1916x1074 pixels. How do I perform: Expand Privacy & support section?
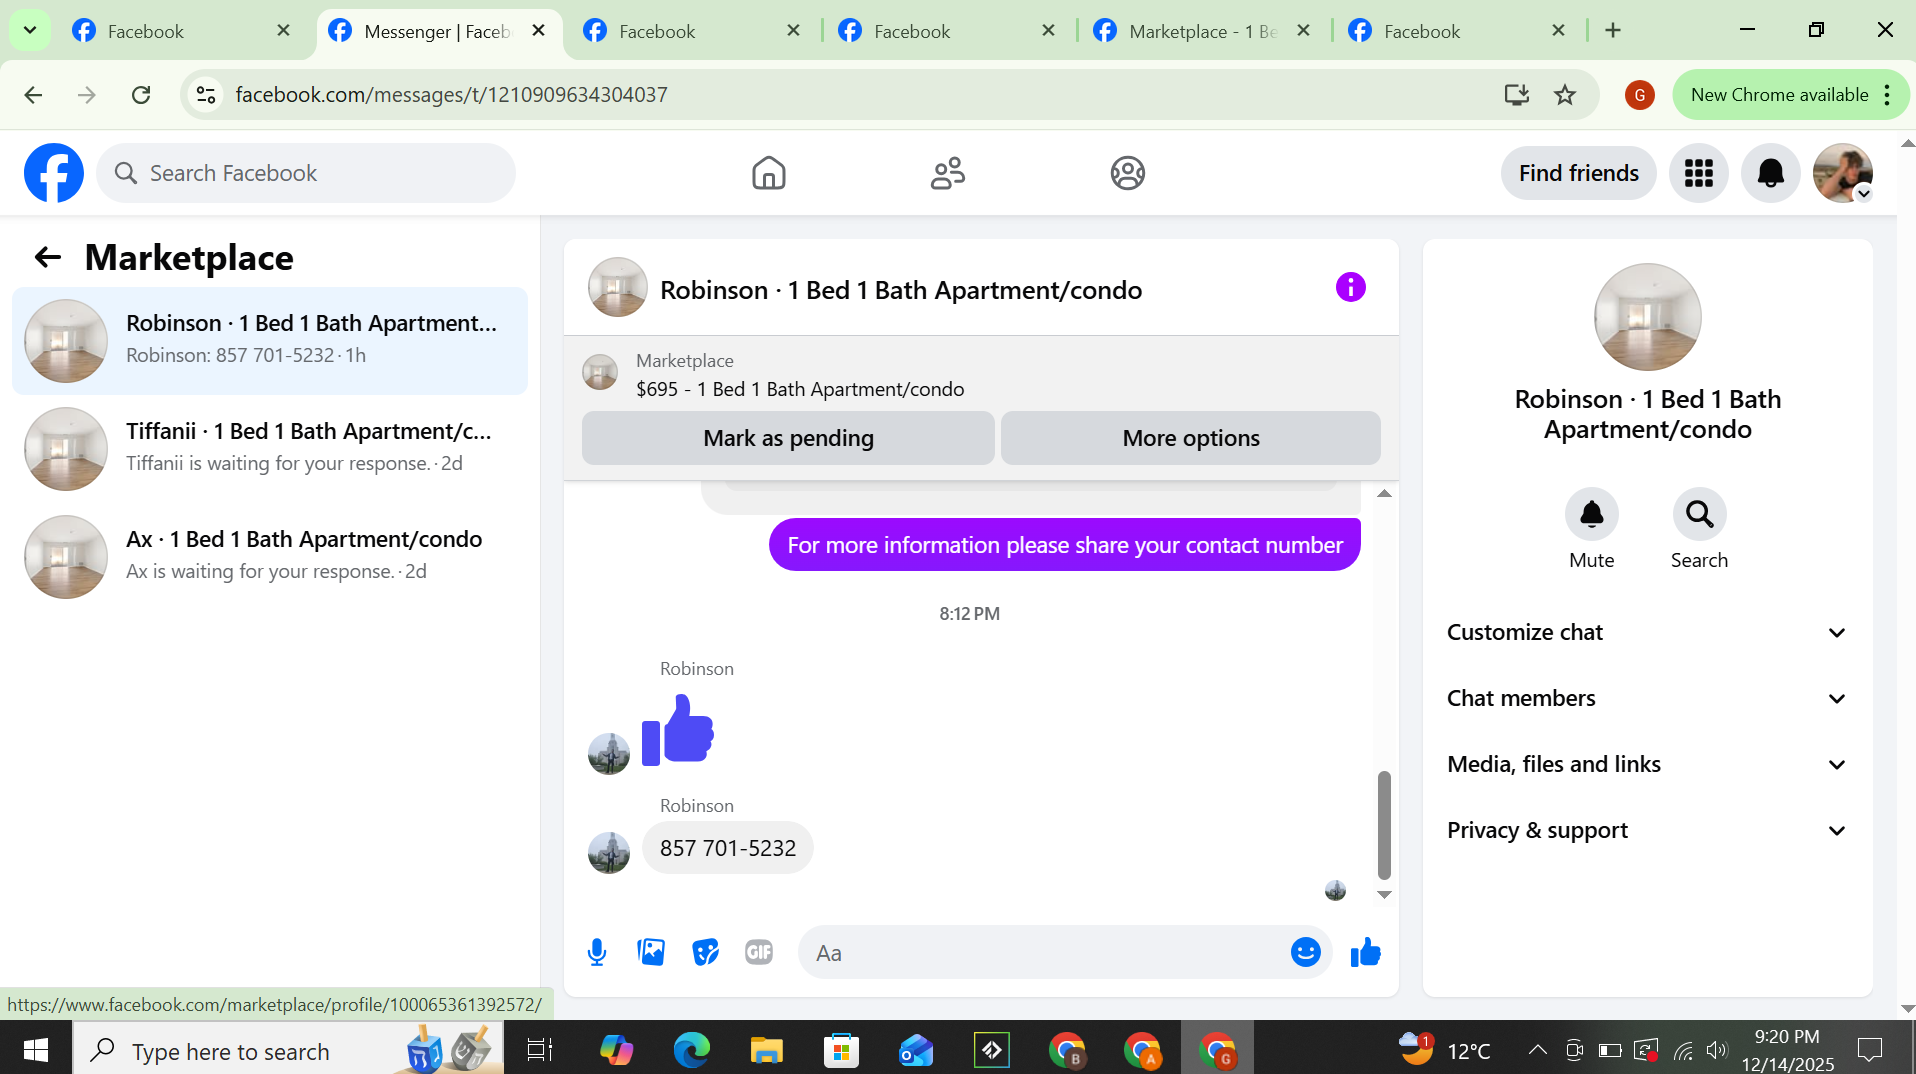point(1647,831)
